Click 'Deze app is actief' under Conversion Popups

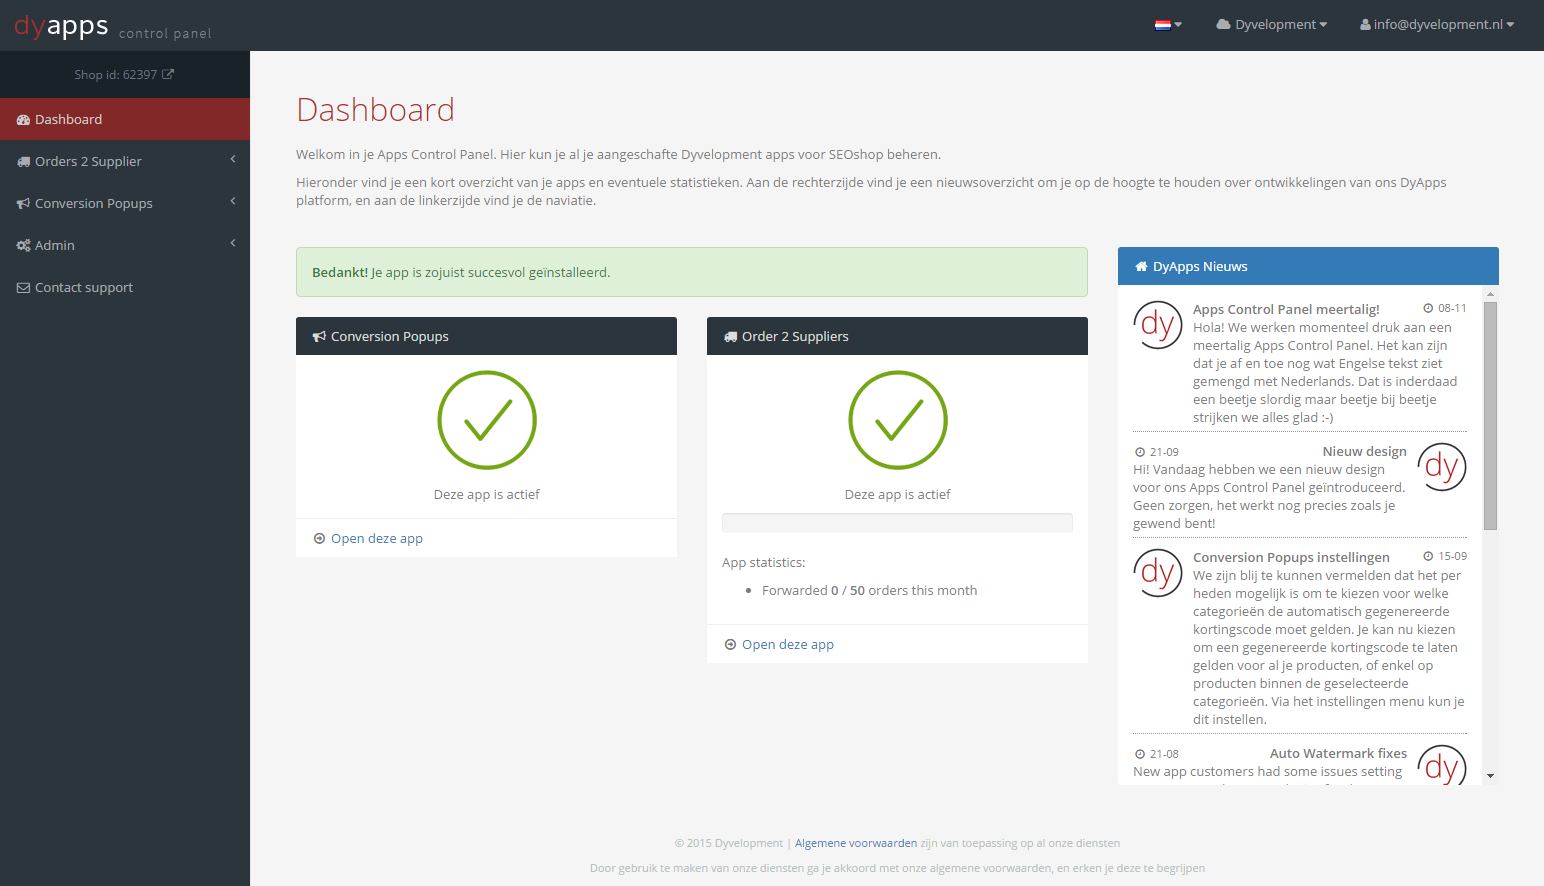pyautogui.click(x=487, y=495)
